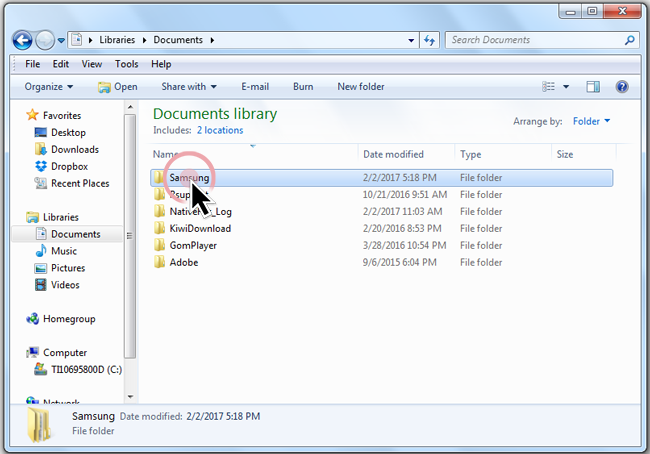Open the Organize dropdown

pyautogui.click(x=49, y=87)
